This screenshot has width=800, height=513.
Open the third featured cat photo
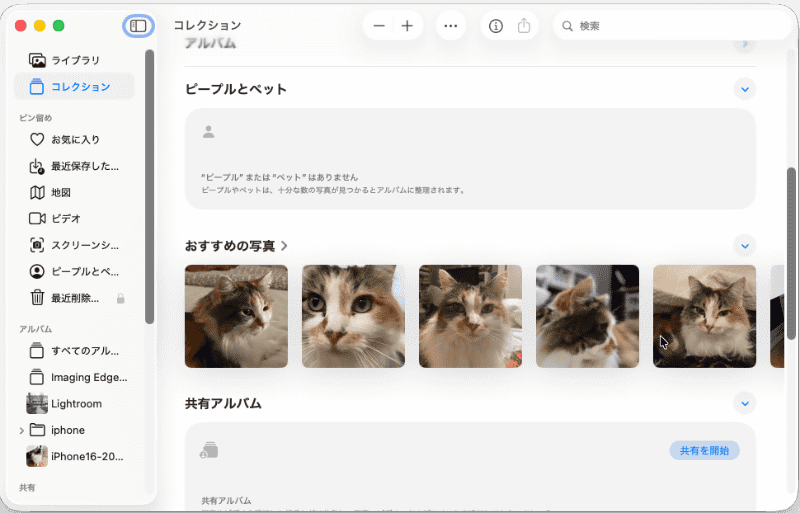[x=470, y=316]
